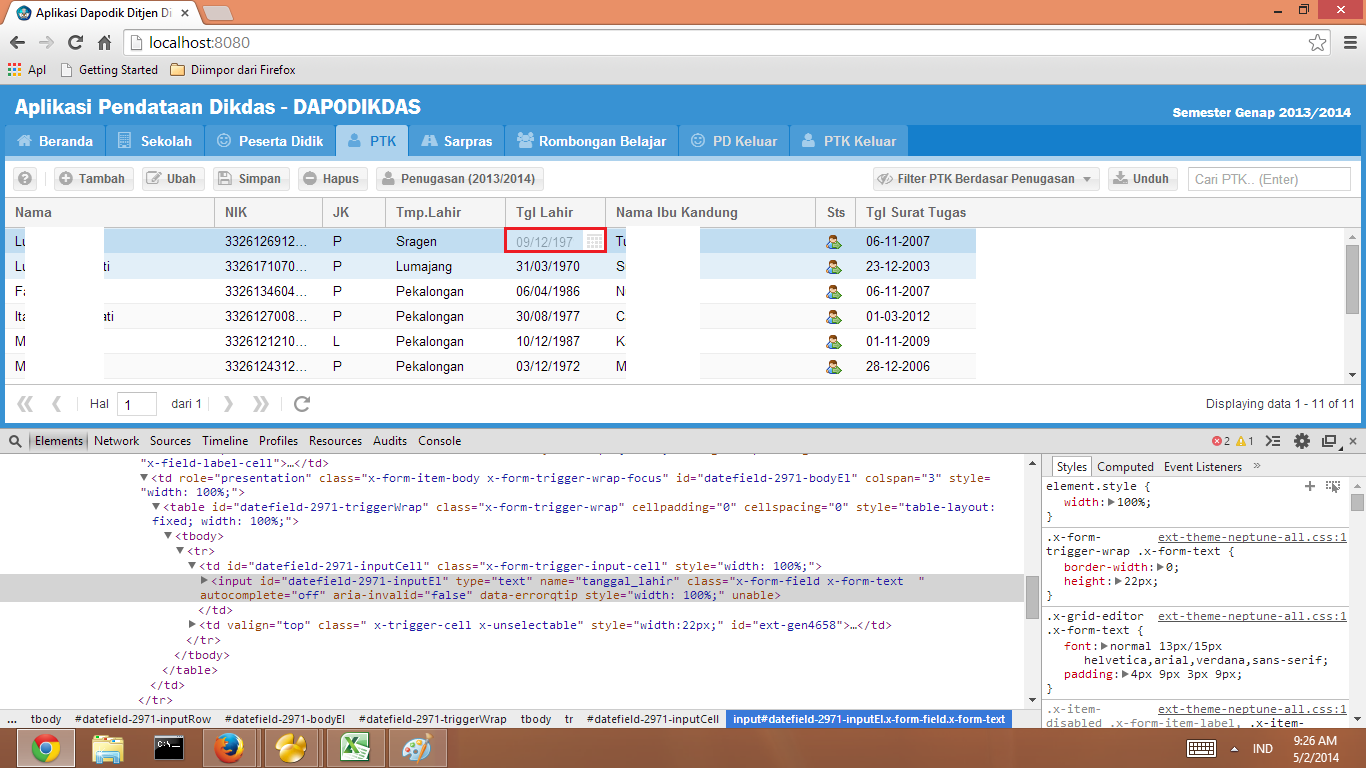The image size is (1366, 768).
Task: Click the Cari PTK search field
Action: (1269, 179)
